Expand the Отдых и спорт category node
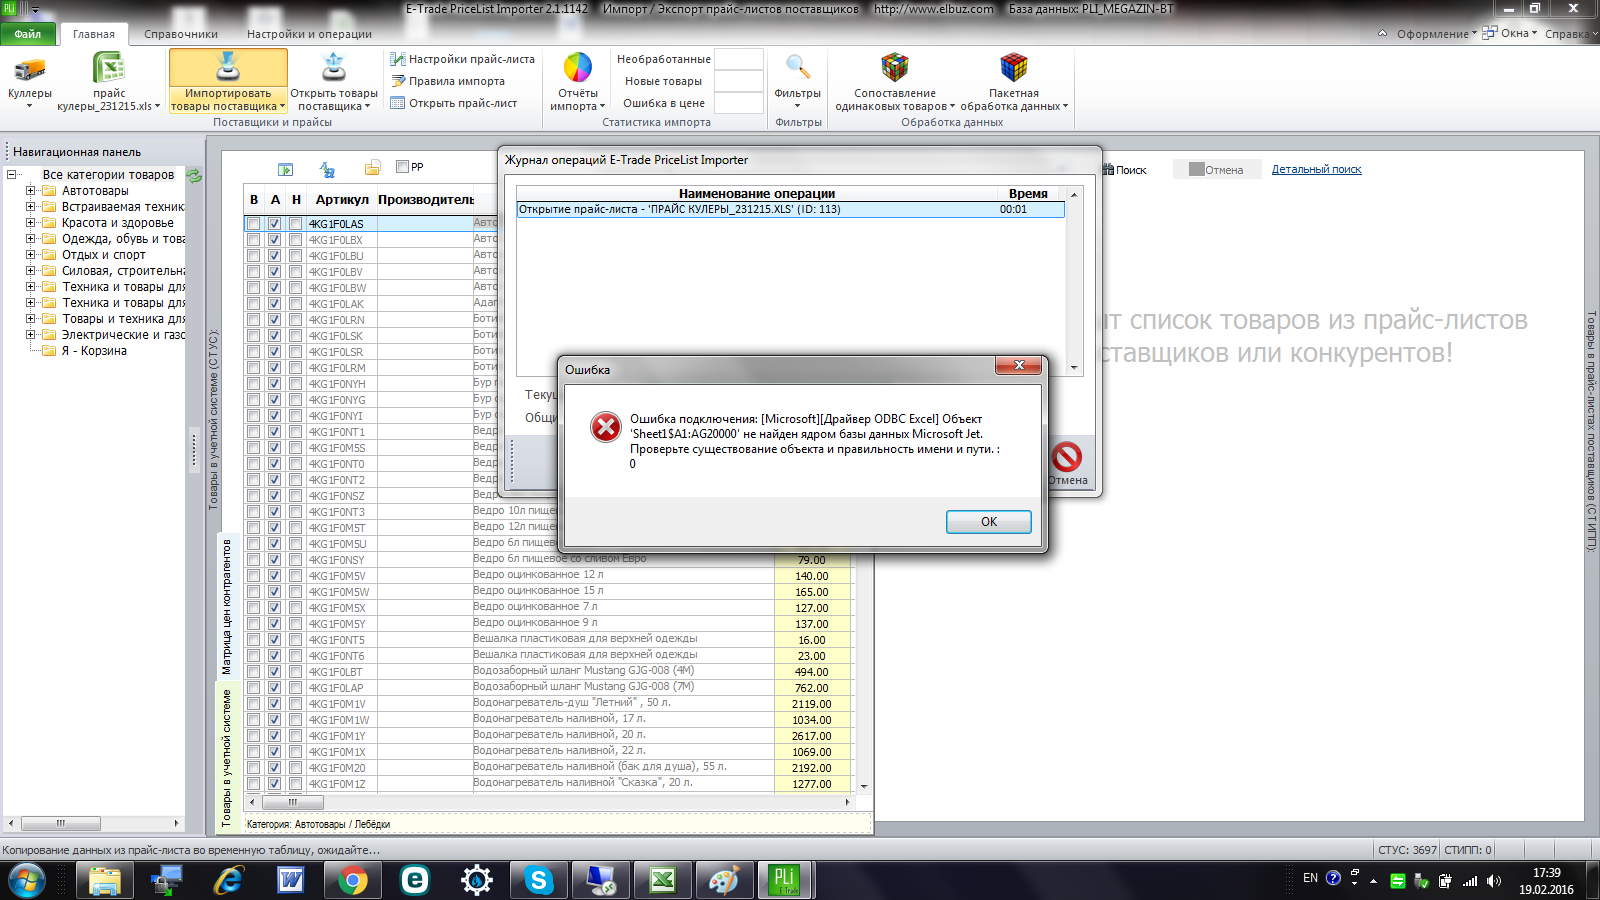1600x900 pixels. (30, 255)
